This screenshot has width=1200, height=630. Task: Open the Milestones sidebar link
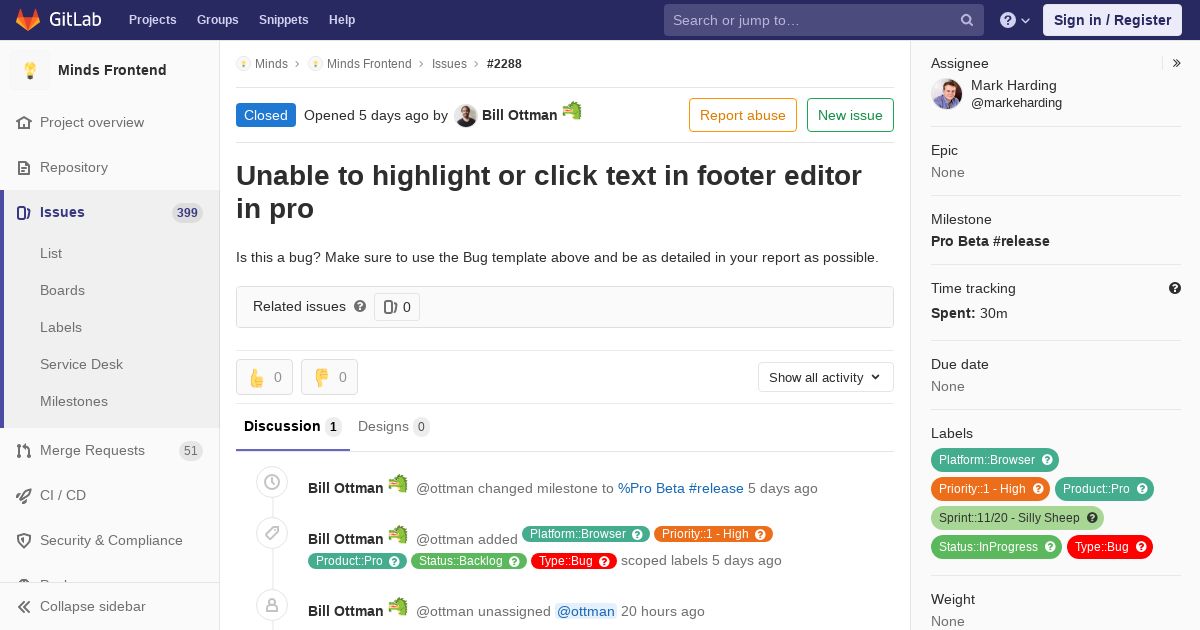point(74,402)
